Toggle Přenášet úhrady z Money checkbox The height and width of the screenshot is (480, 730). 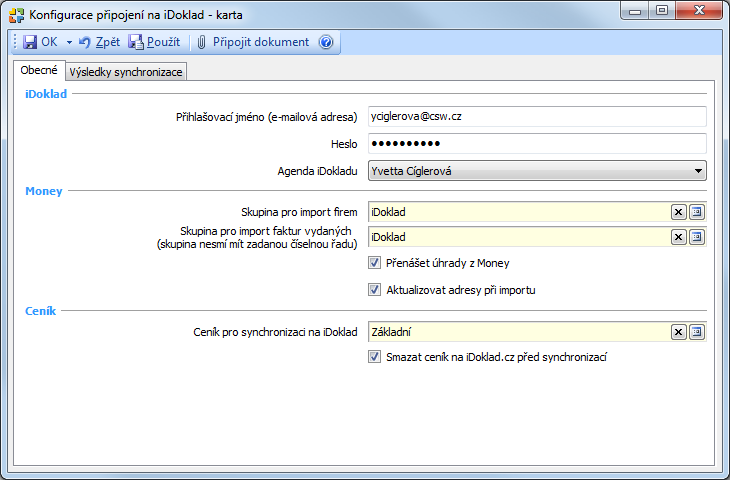coord(374,263)
